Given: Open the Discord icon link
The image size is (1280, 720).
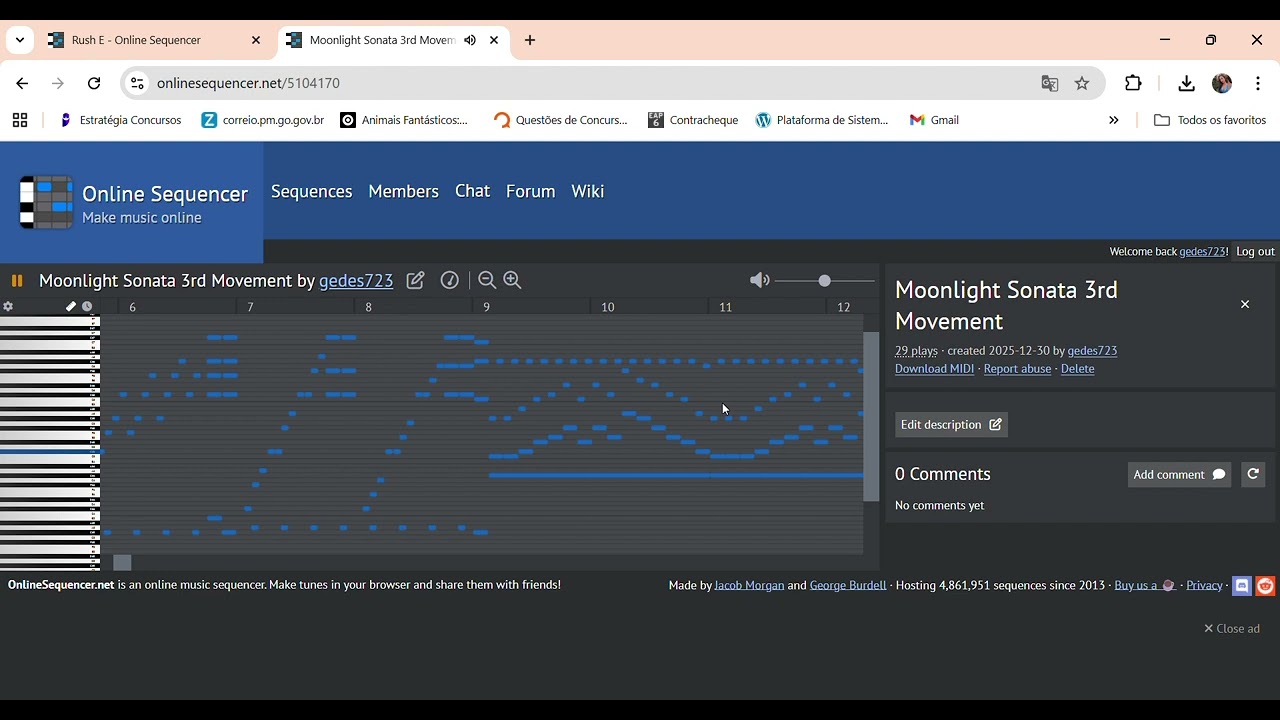Looking at the screenshot, I should 1242,586.
